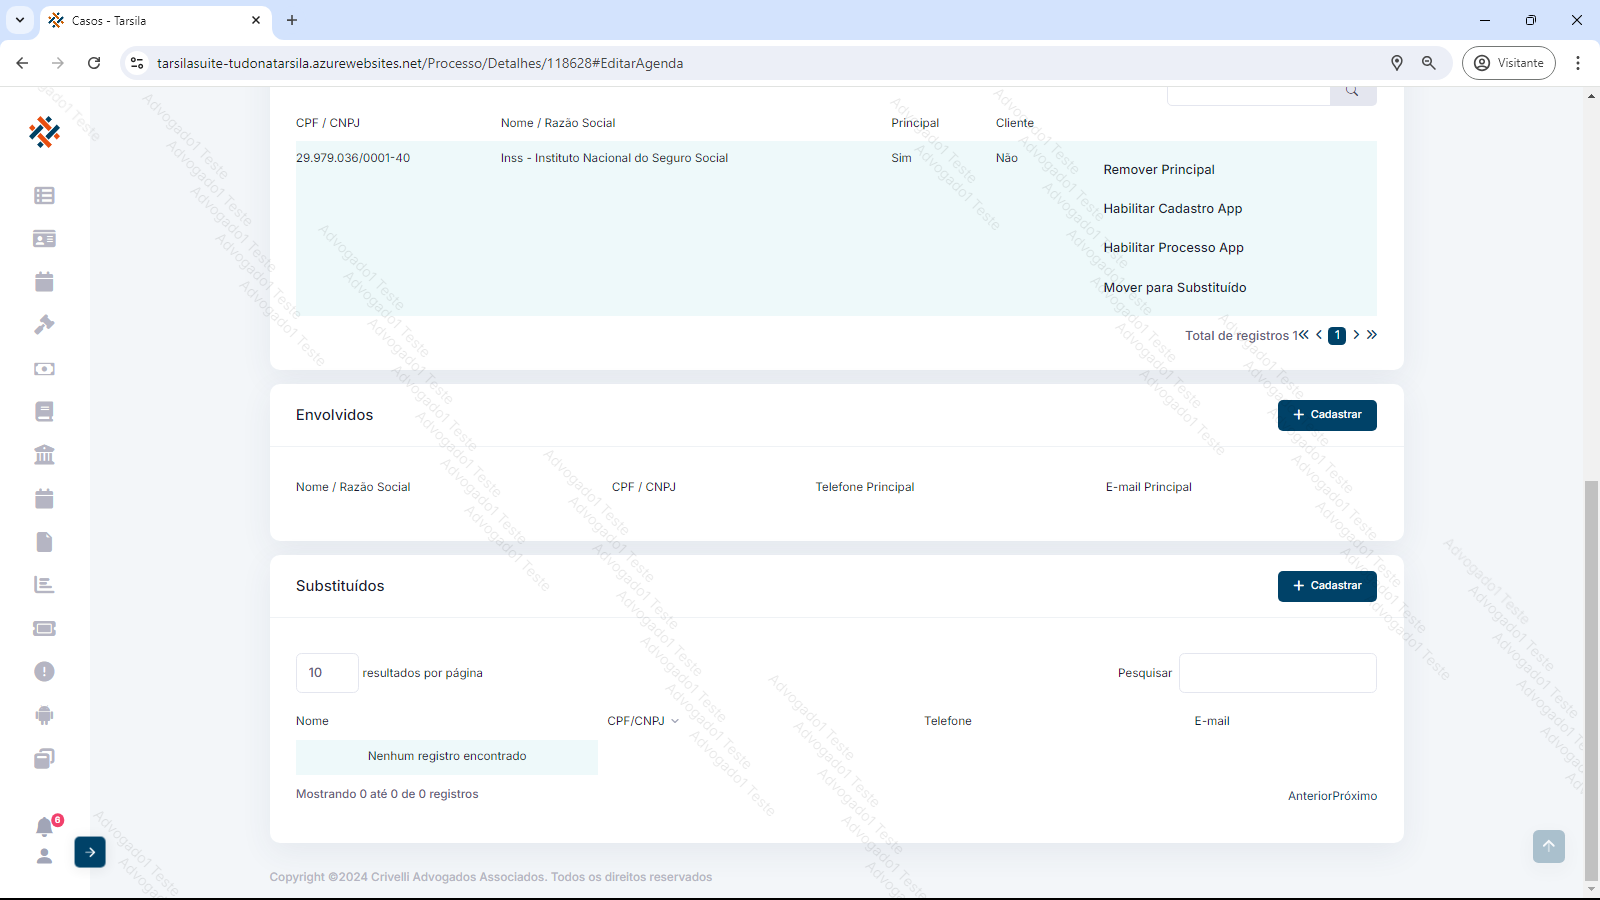
Task: Open the gavel icon in sidebar
Action: pos(44,325)
